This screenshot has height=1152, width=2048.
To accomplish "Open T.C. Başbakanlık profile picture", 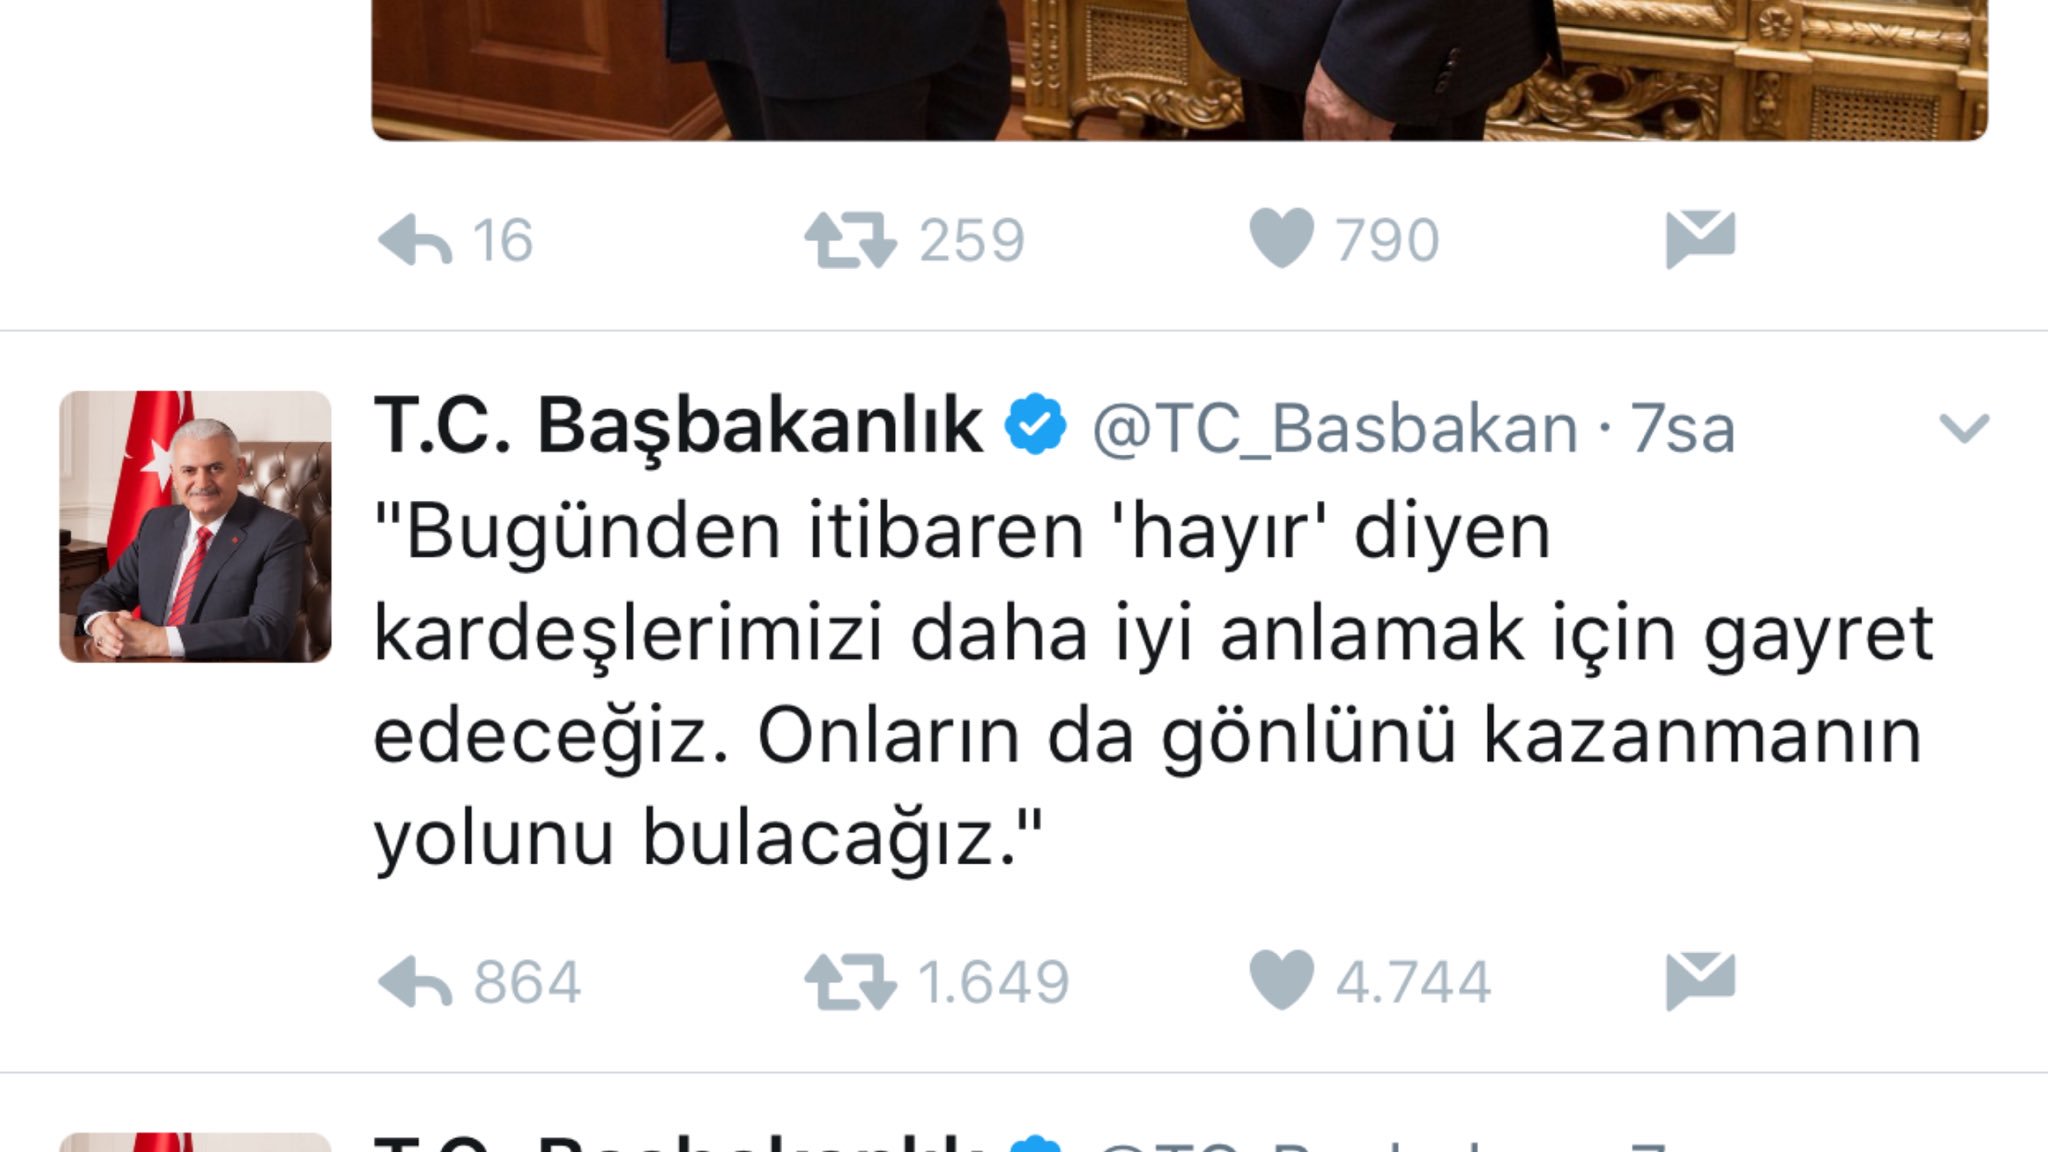I will 195,526.
